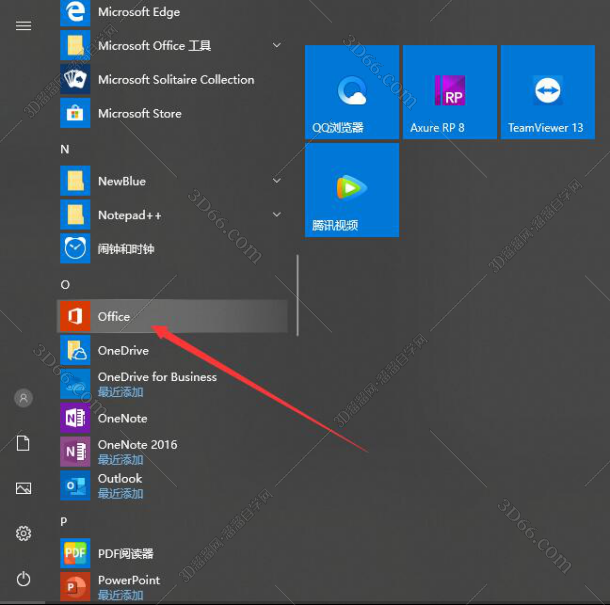Open Settings gear icon
610x605 pixels.
(23, 533)
